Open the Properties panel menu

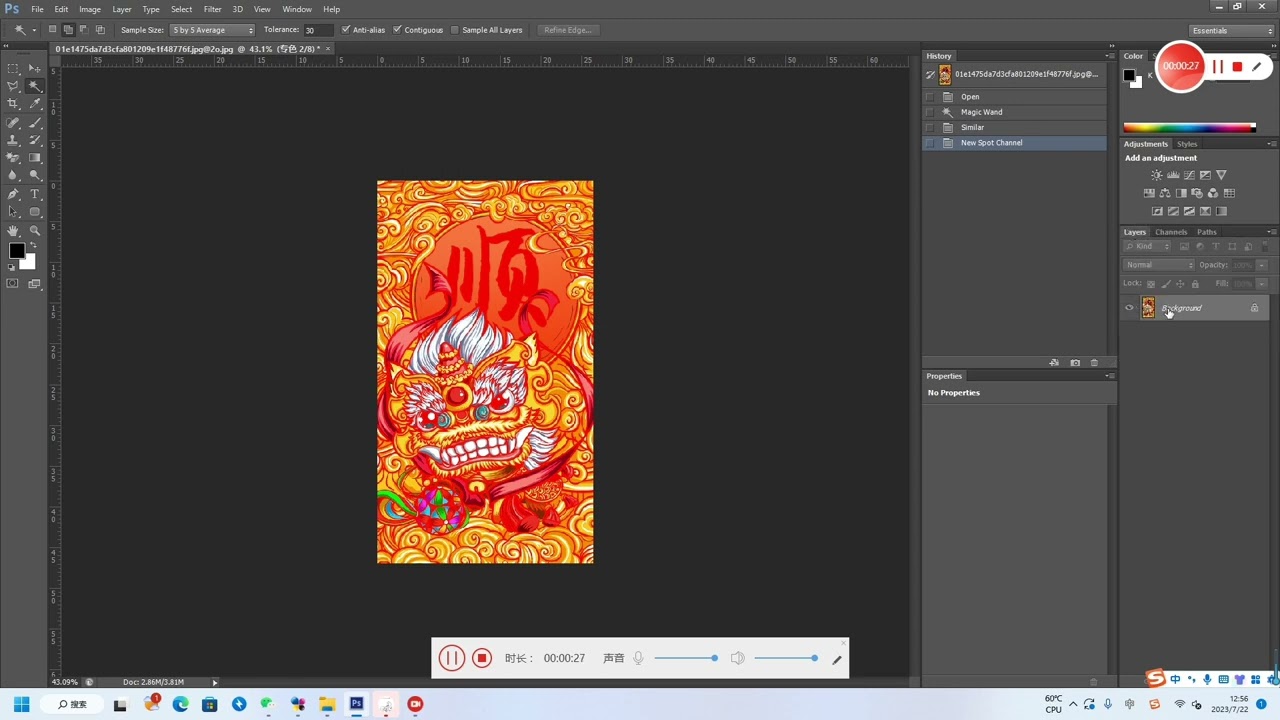[1110, 376]
